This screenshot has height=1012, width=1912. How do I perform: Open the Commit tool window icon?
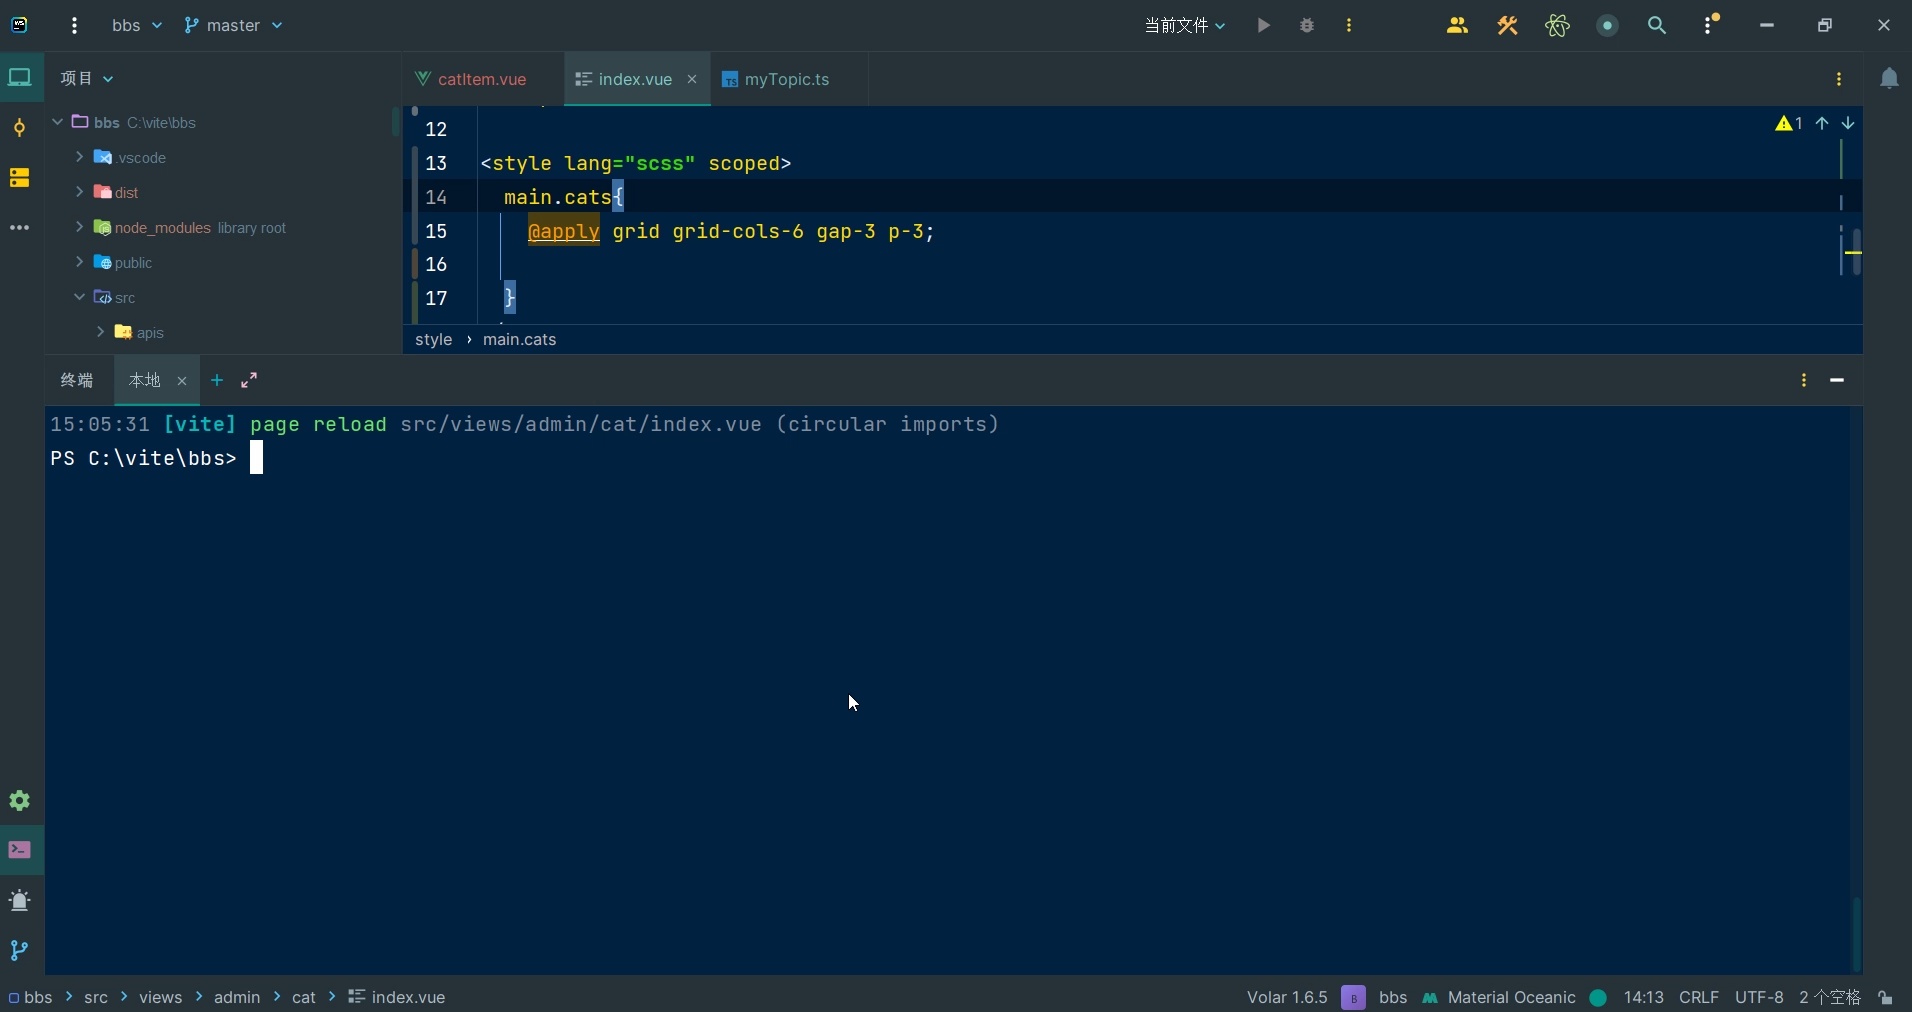point(19,128)
